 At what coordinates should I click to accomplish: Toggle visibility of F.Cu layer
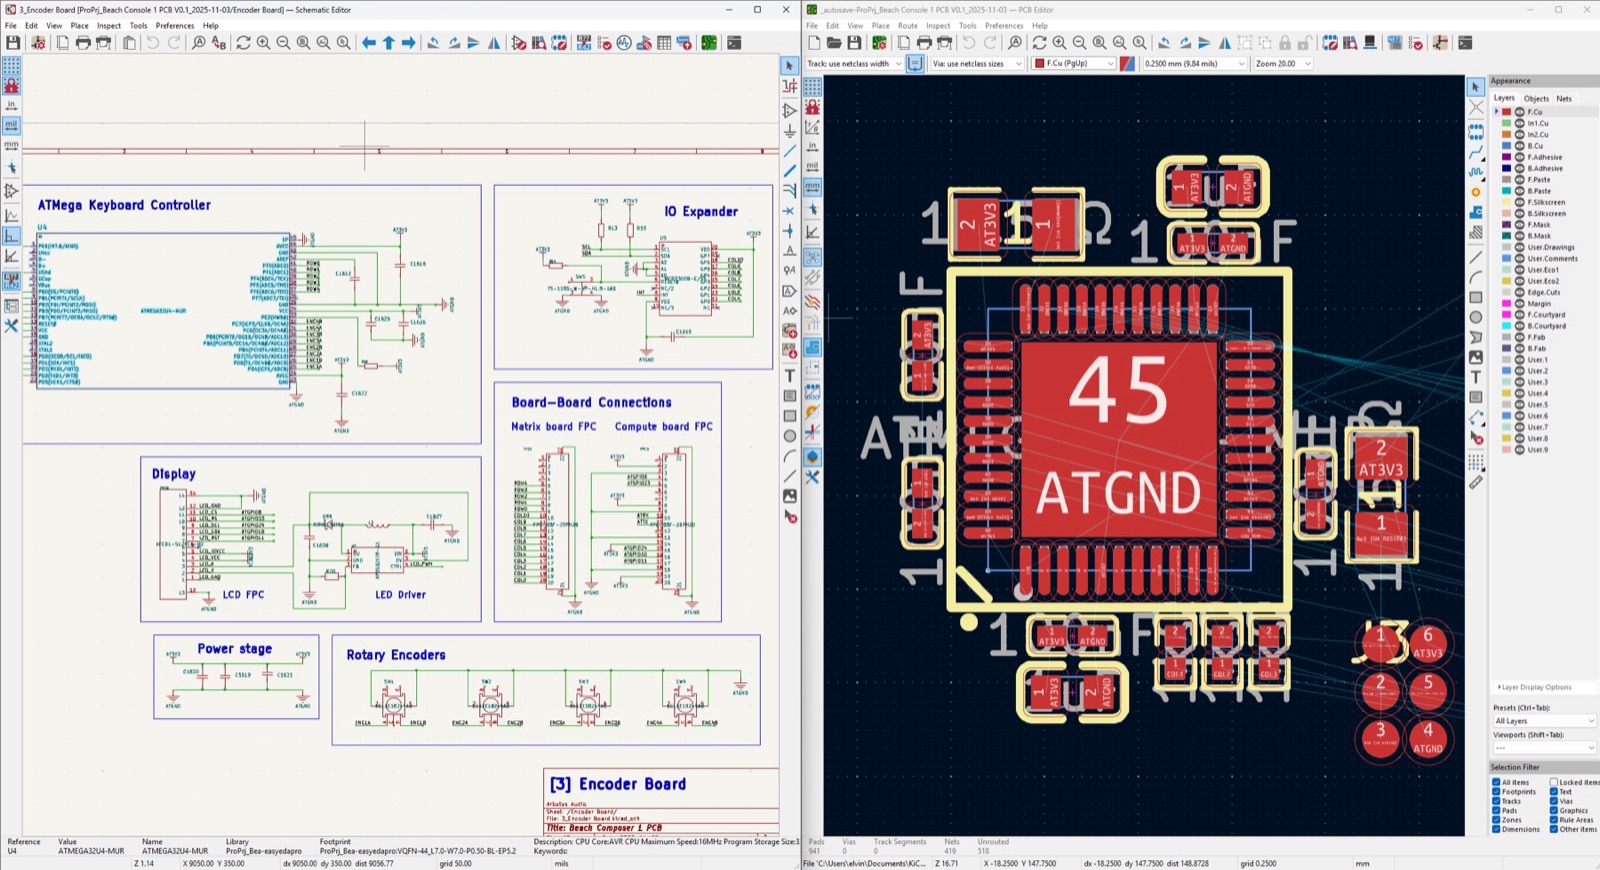pos(1520,112)
